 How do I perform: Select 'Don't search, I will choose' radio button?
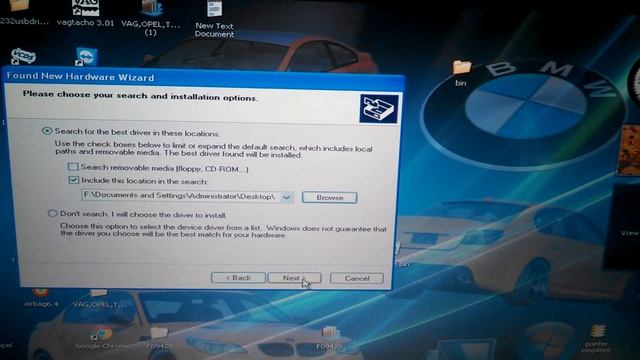(52, 213)
